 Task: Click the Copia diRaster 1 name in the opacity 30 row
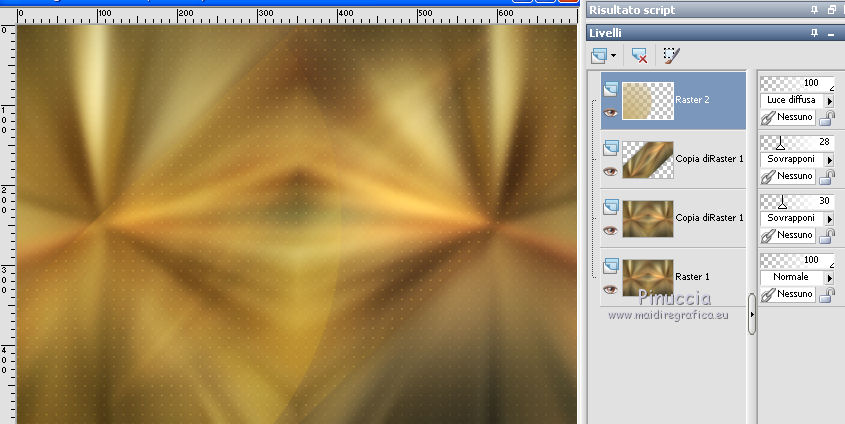click(x=709, y=218)
